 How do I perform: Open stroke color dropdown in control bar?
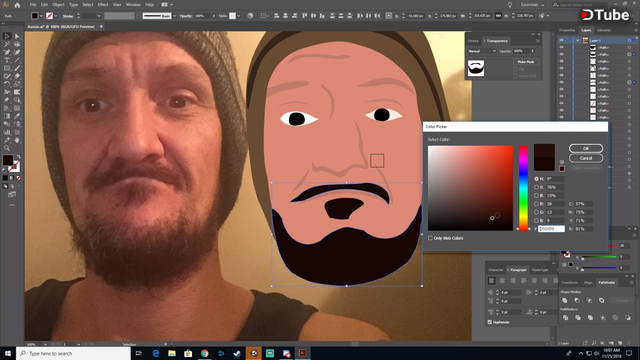56,16
